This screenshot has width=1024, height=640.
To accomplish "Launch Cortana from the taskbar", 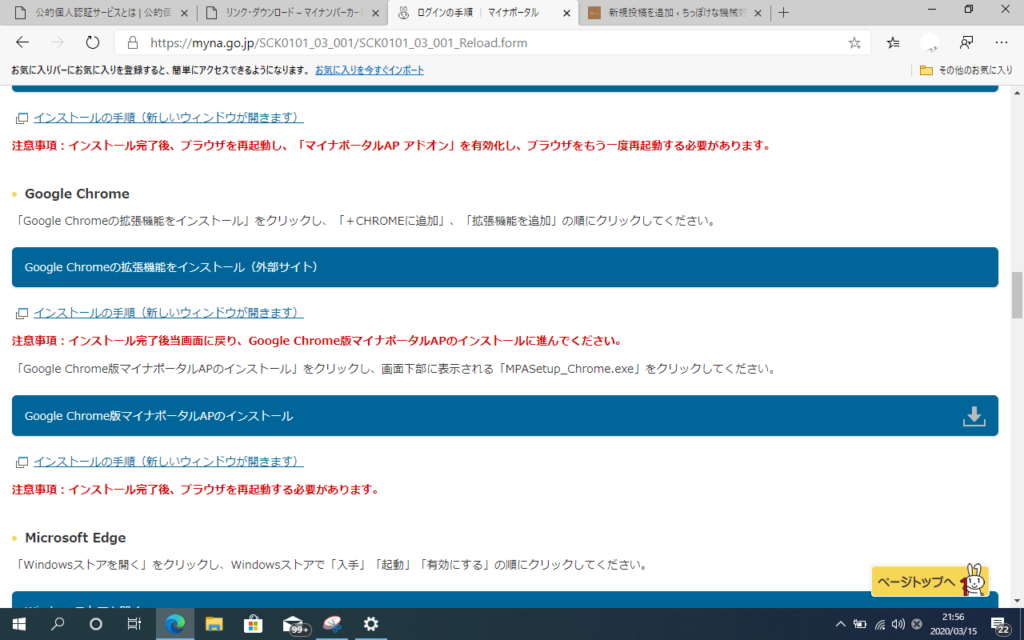I will click(95, 624).
